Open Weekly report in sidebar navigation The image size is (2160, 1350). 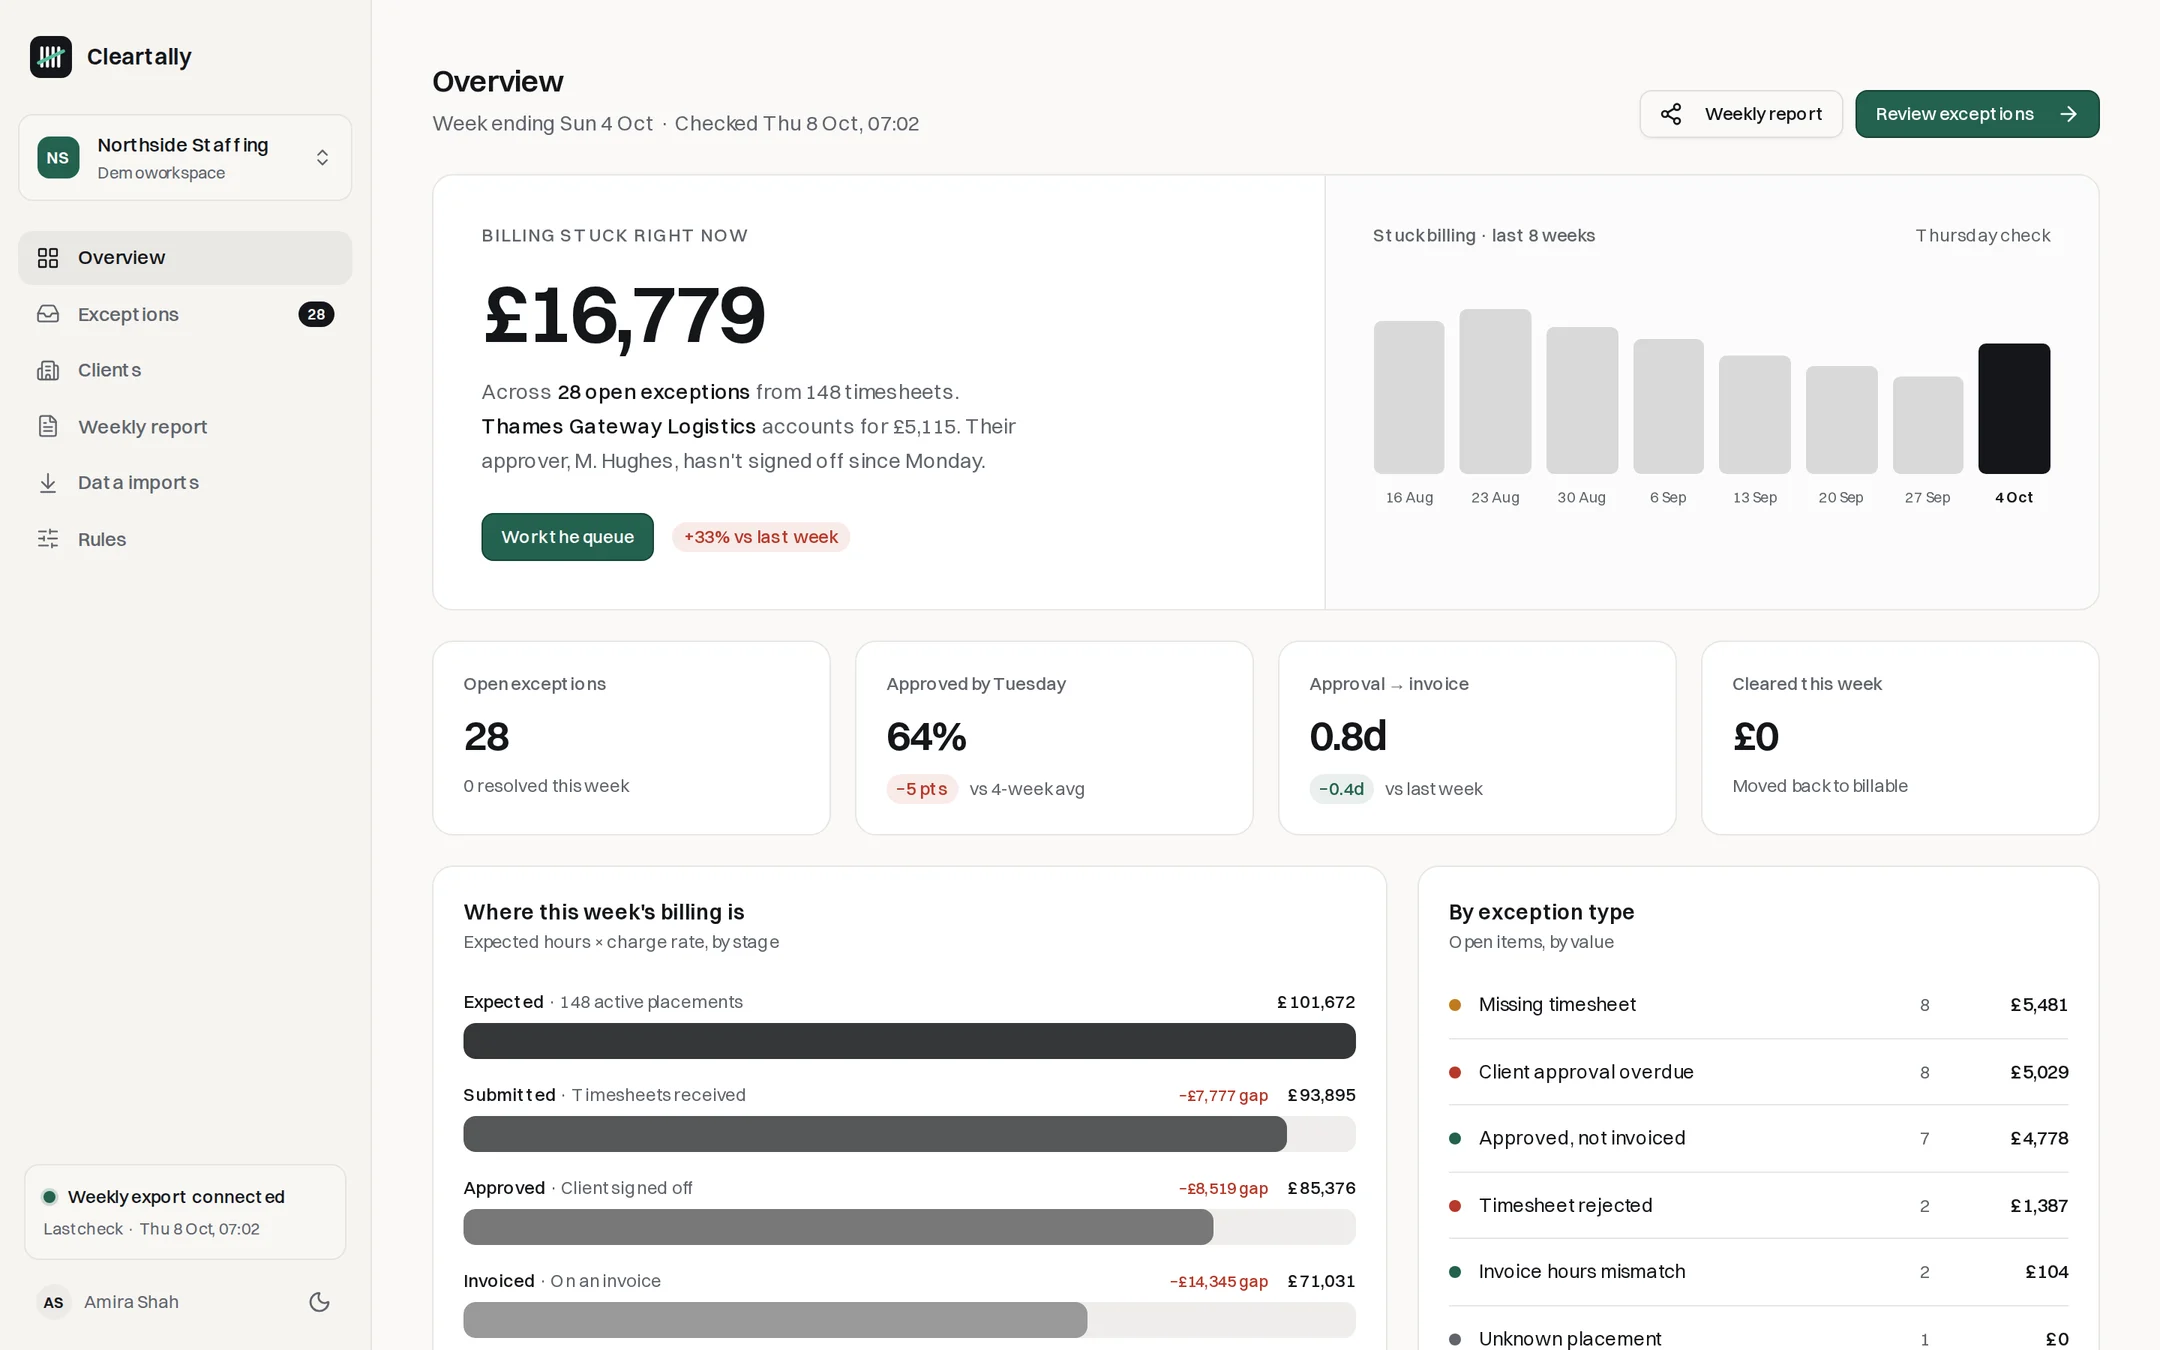click(x=185, y=427)
